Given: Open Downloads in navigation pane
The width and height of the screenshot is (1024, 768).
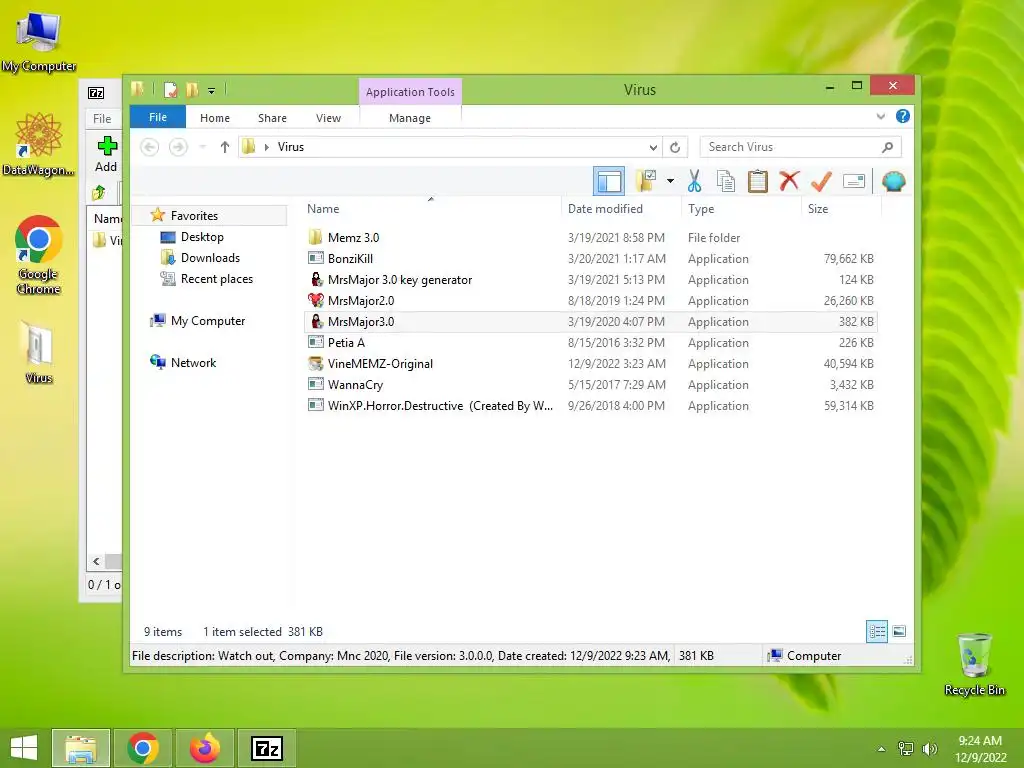Looking at the screenshot, I should pos(210,257).
